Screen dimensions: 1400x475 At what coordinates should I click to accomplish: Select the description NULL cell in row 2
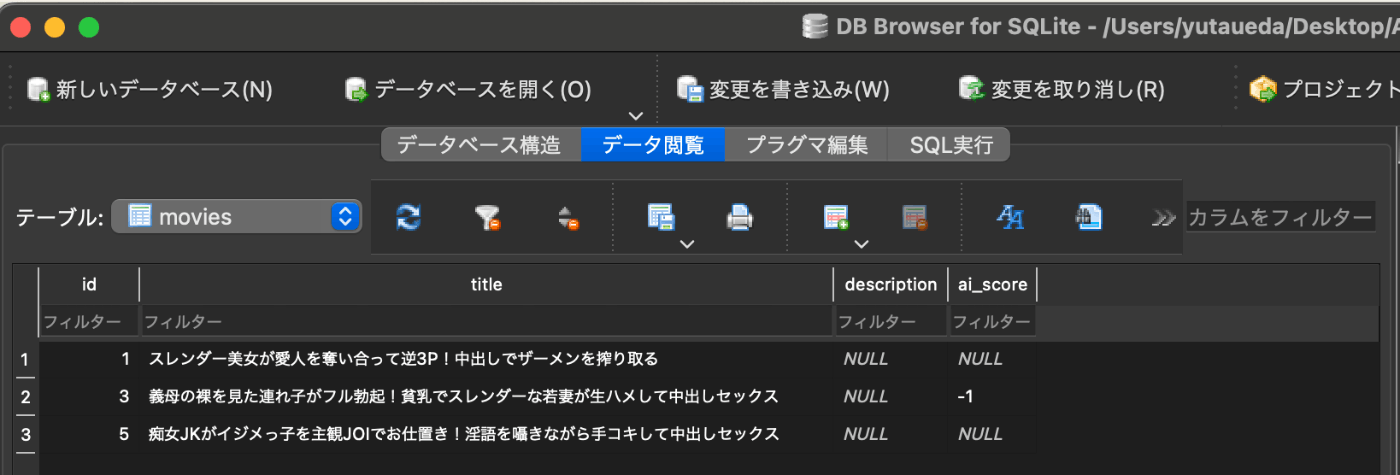890,396
